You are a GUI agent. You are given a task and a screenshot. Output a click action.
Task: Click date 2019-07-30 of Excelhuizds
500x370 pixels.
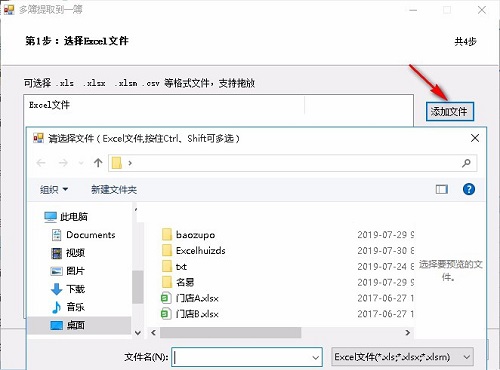pos(385,250)
